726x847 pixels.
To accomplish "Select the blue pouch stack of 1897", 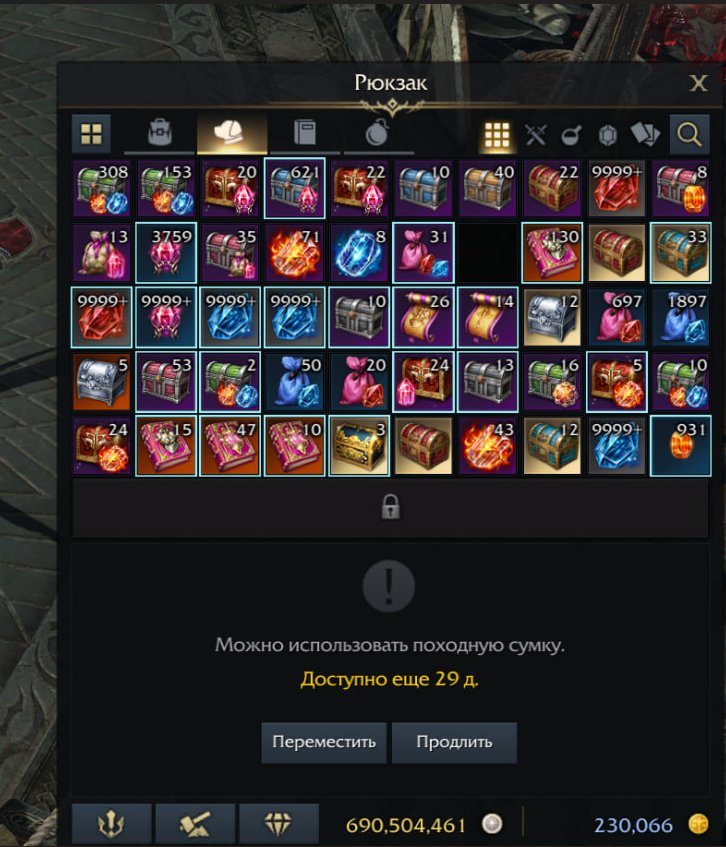I will (681, 318).
